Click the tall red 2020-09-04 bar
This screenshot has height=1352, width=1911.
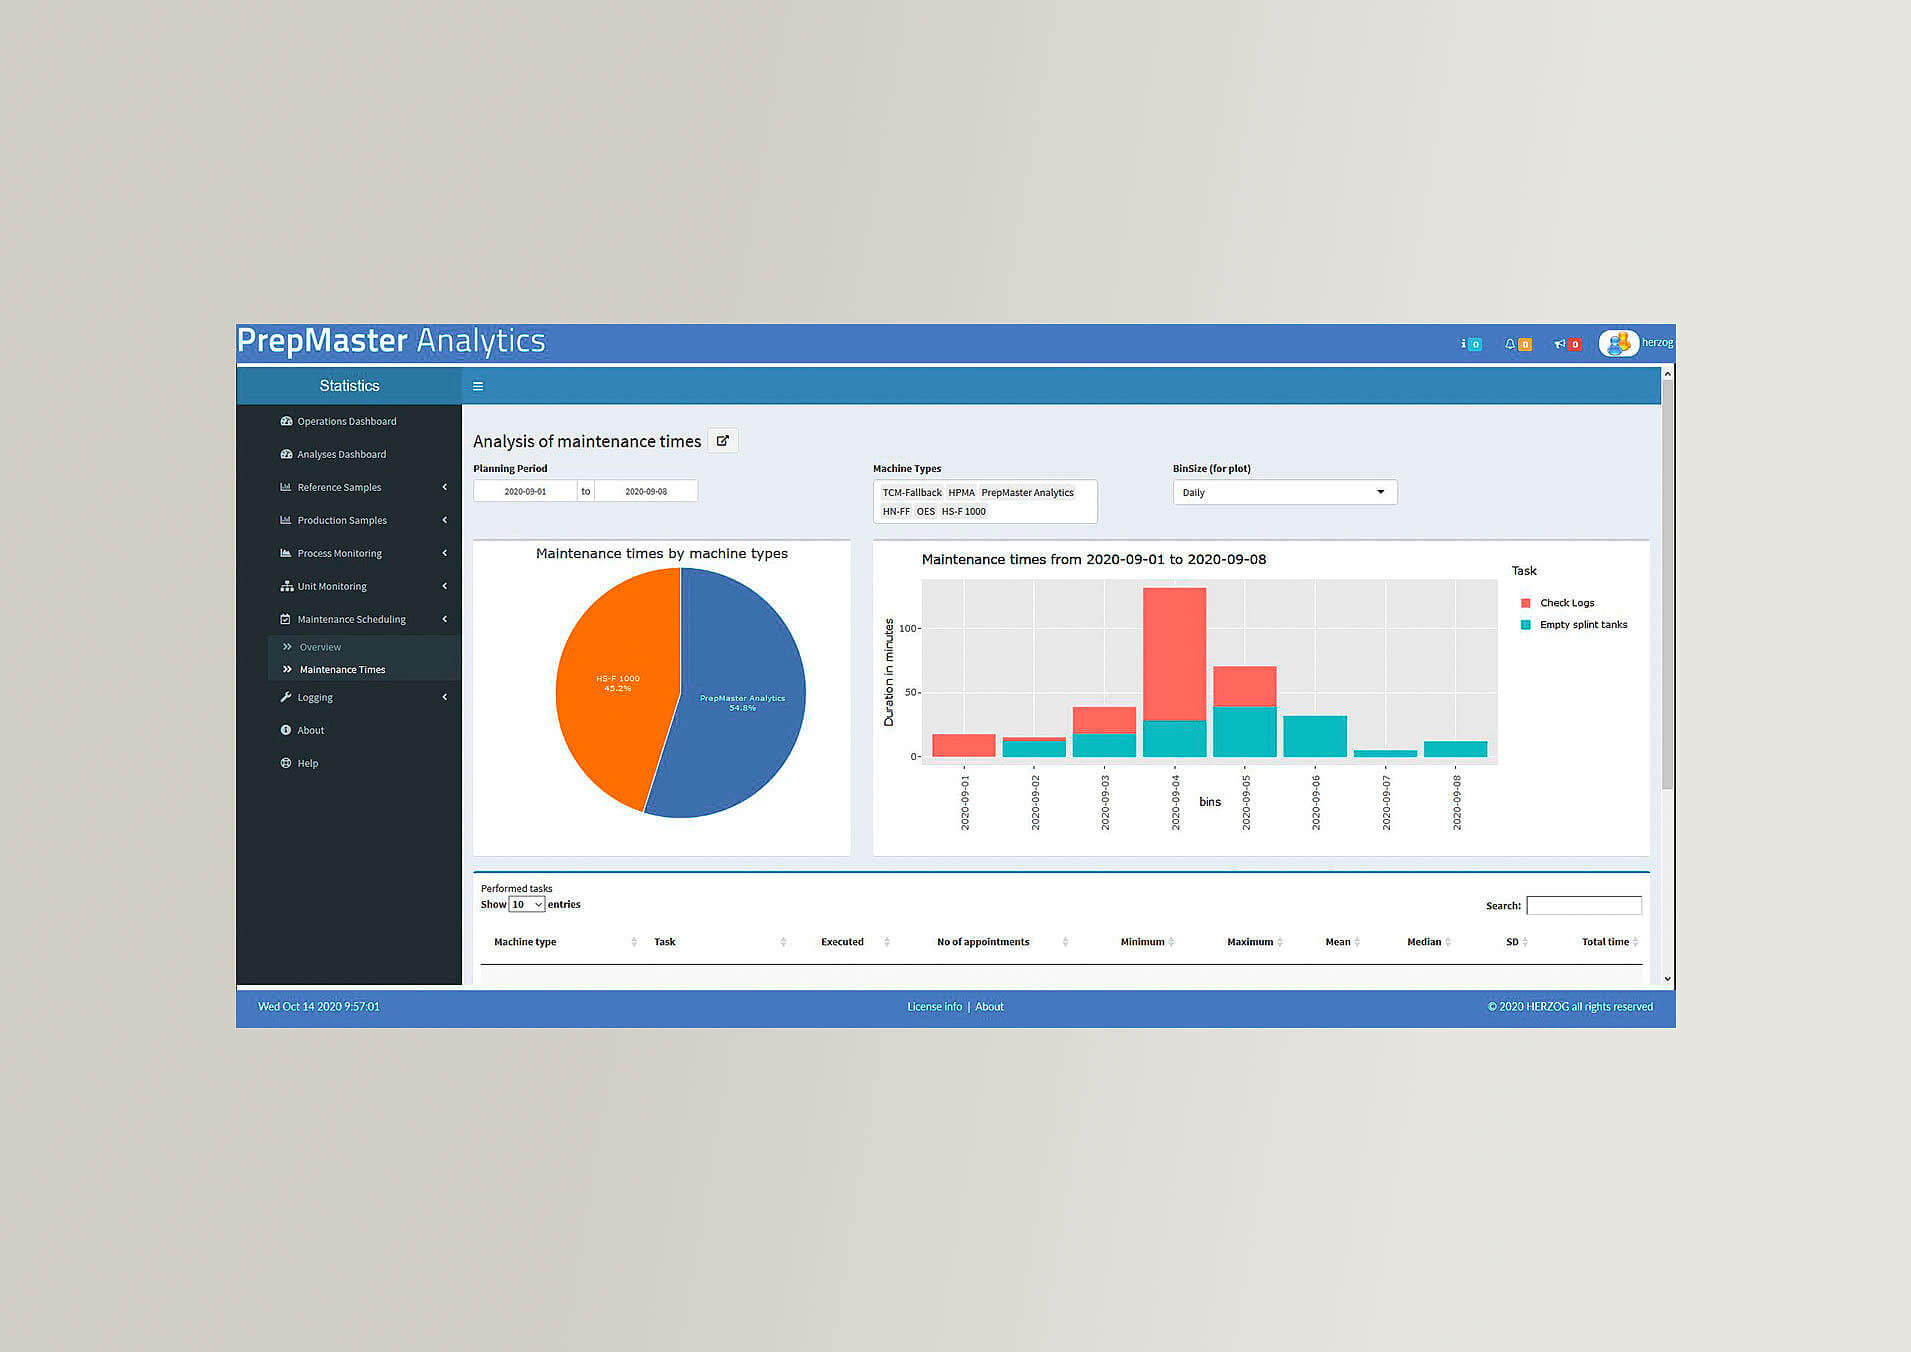tap(1174, 654)
